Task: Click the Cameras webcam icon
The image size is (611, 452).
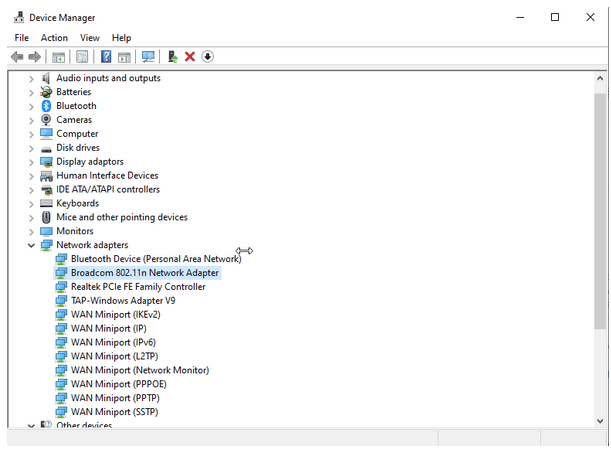Action: click(46, 120)
